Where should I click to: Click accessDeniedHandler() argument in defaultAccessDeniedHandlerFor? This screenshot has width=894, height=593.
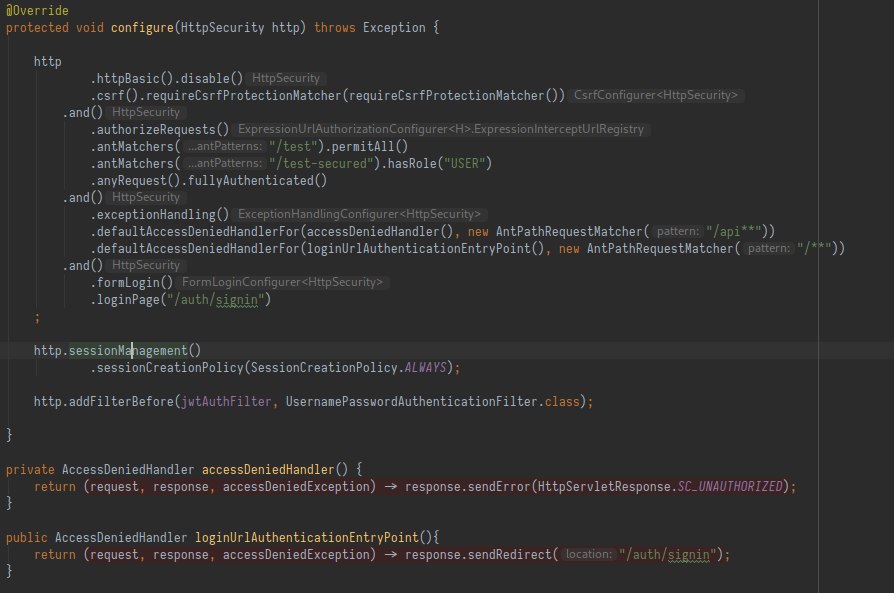pyautogui.click(x=379, y=231)
